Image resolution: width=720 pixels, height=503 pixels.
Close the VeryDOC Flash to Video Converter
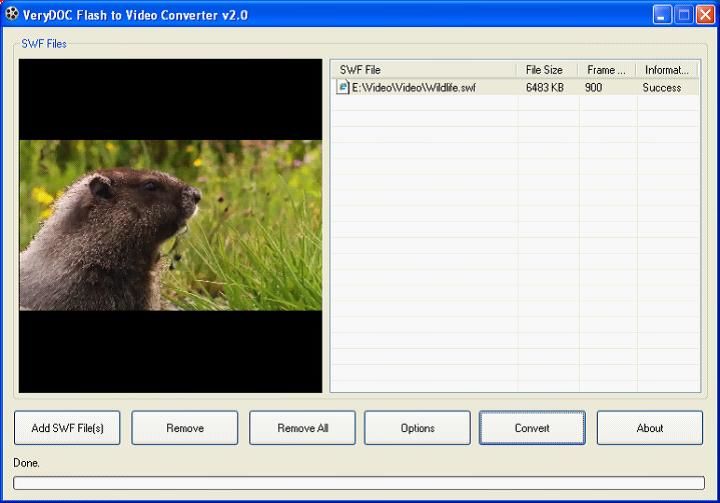pos(705,14)
